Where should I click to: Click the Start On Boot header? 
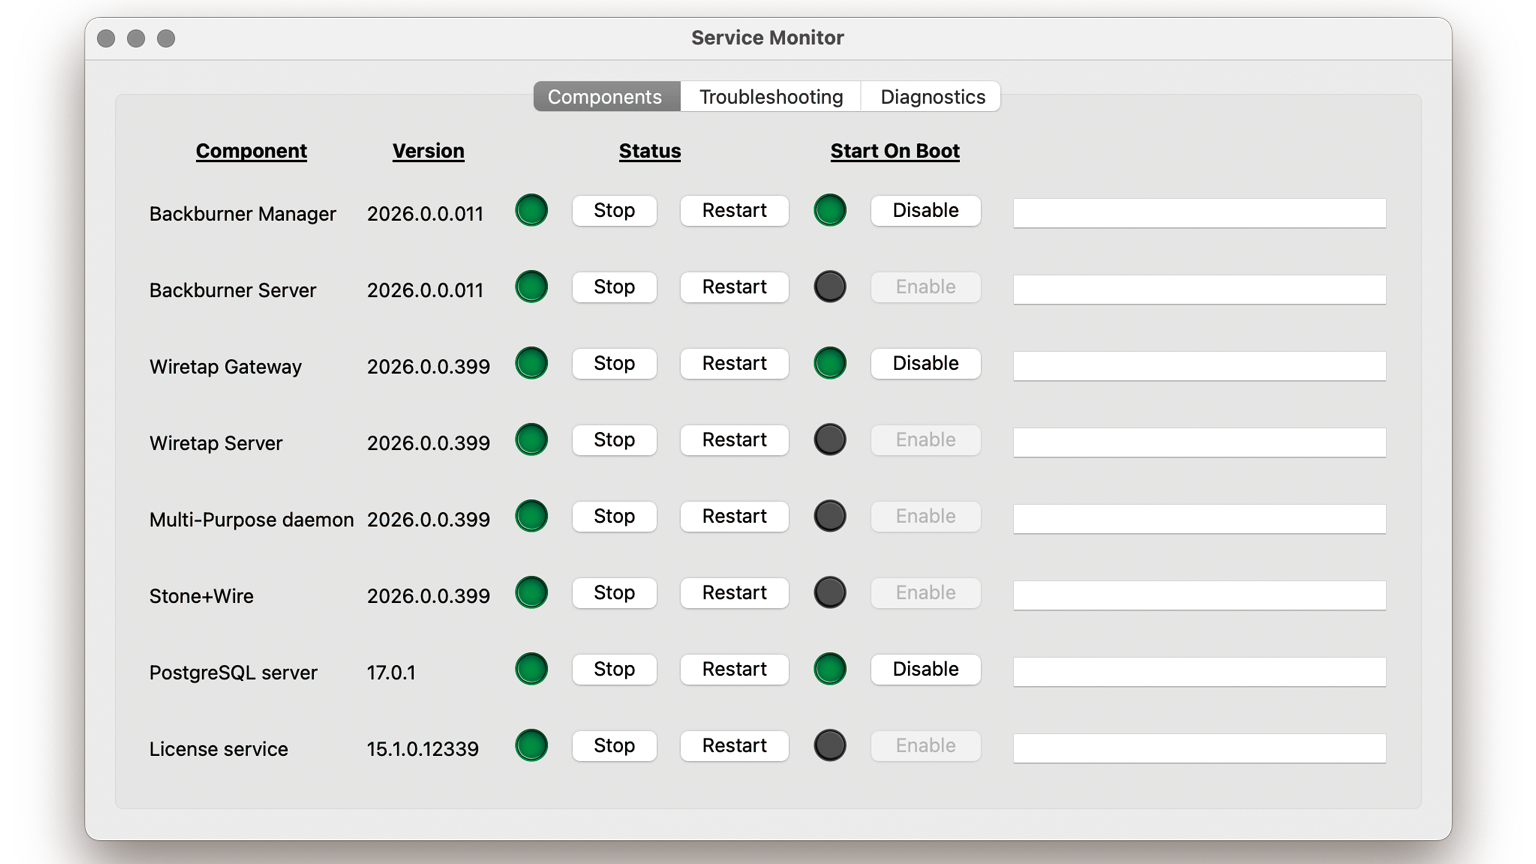coord(895,151)
